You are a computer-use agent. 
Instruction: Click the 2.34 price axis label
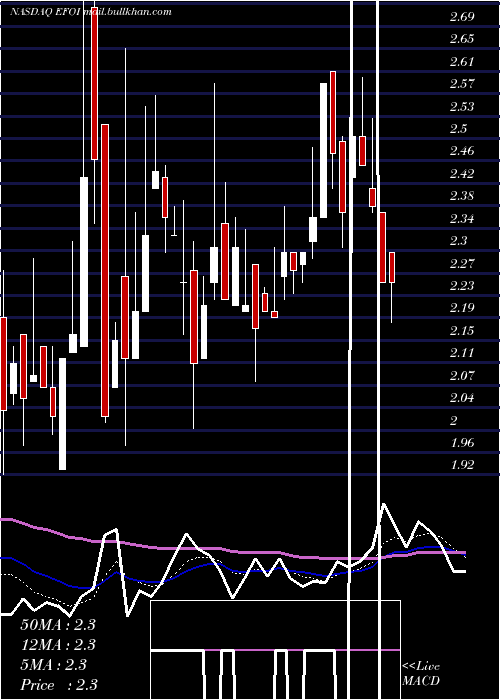click(462, 219)
